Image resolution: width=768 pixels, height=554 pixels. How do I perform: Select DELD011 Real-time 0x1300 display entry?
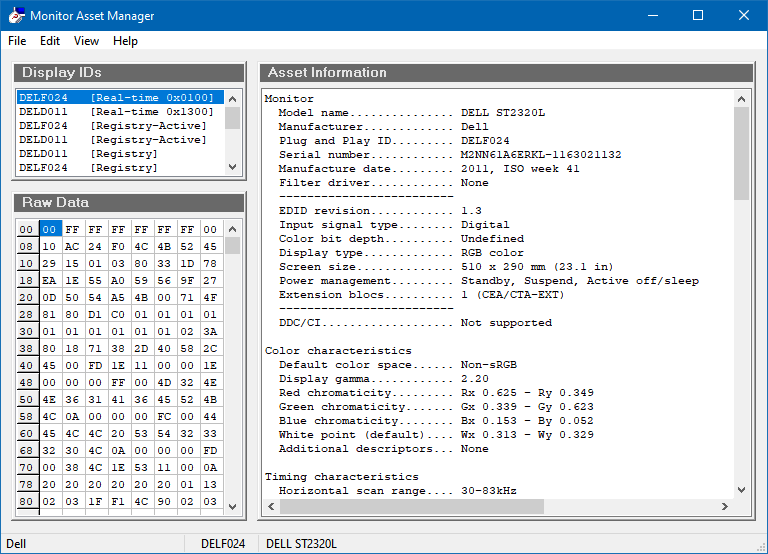tap(120, 112)
